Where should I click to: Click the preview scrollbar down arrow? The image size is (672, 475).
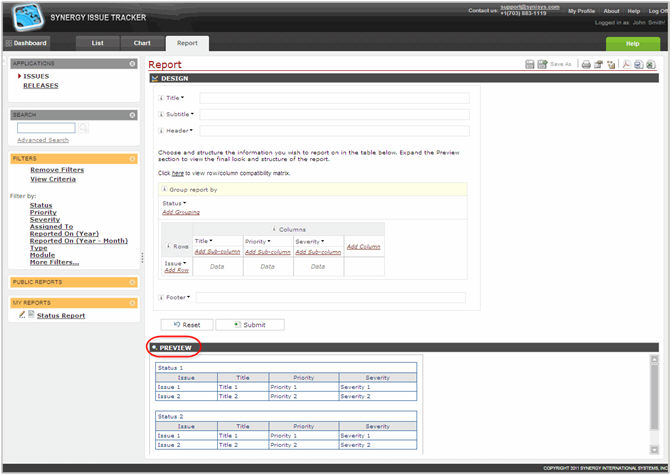tap(654, 449)
